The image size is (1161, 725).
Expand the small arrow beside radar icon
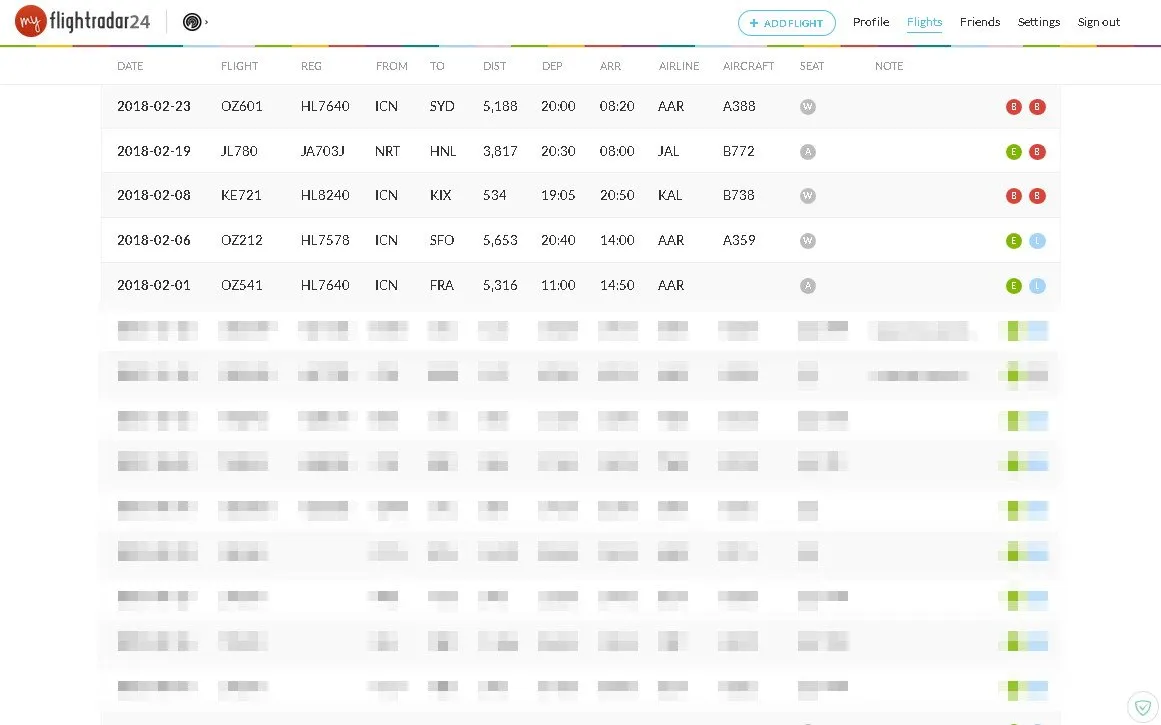tap(207, 22)
